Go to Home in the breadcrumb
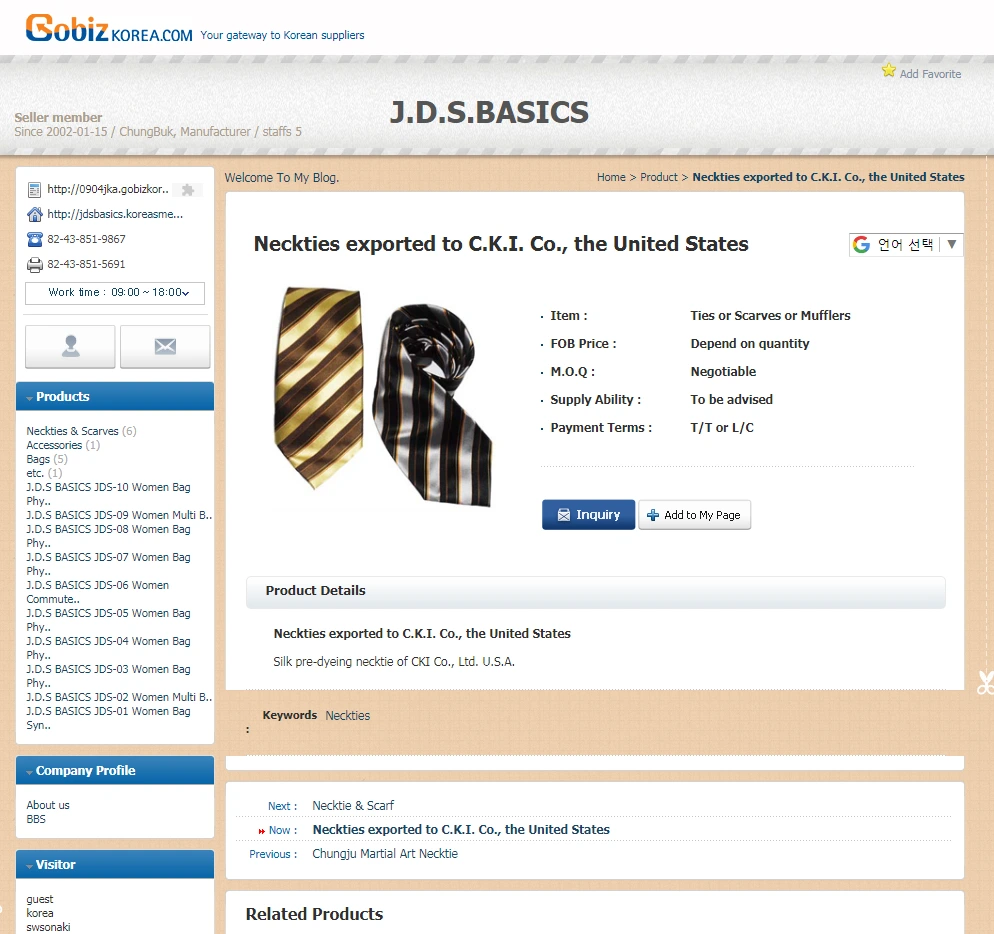994x934 pixels. tap(611, 178)
